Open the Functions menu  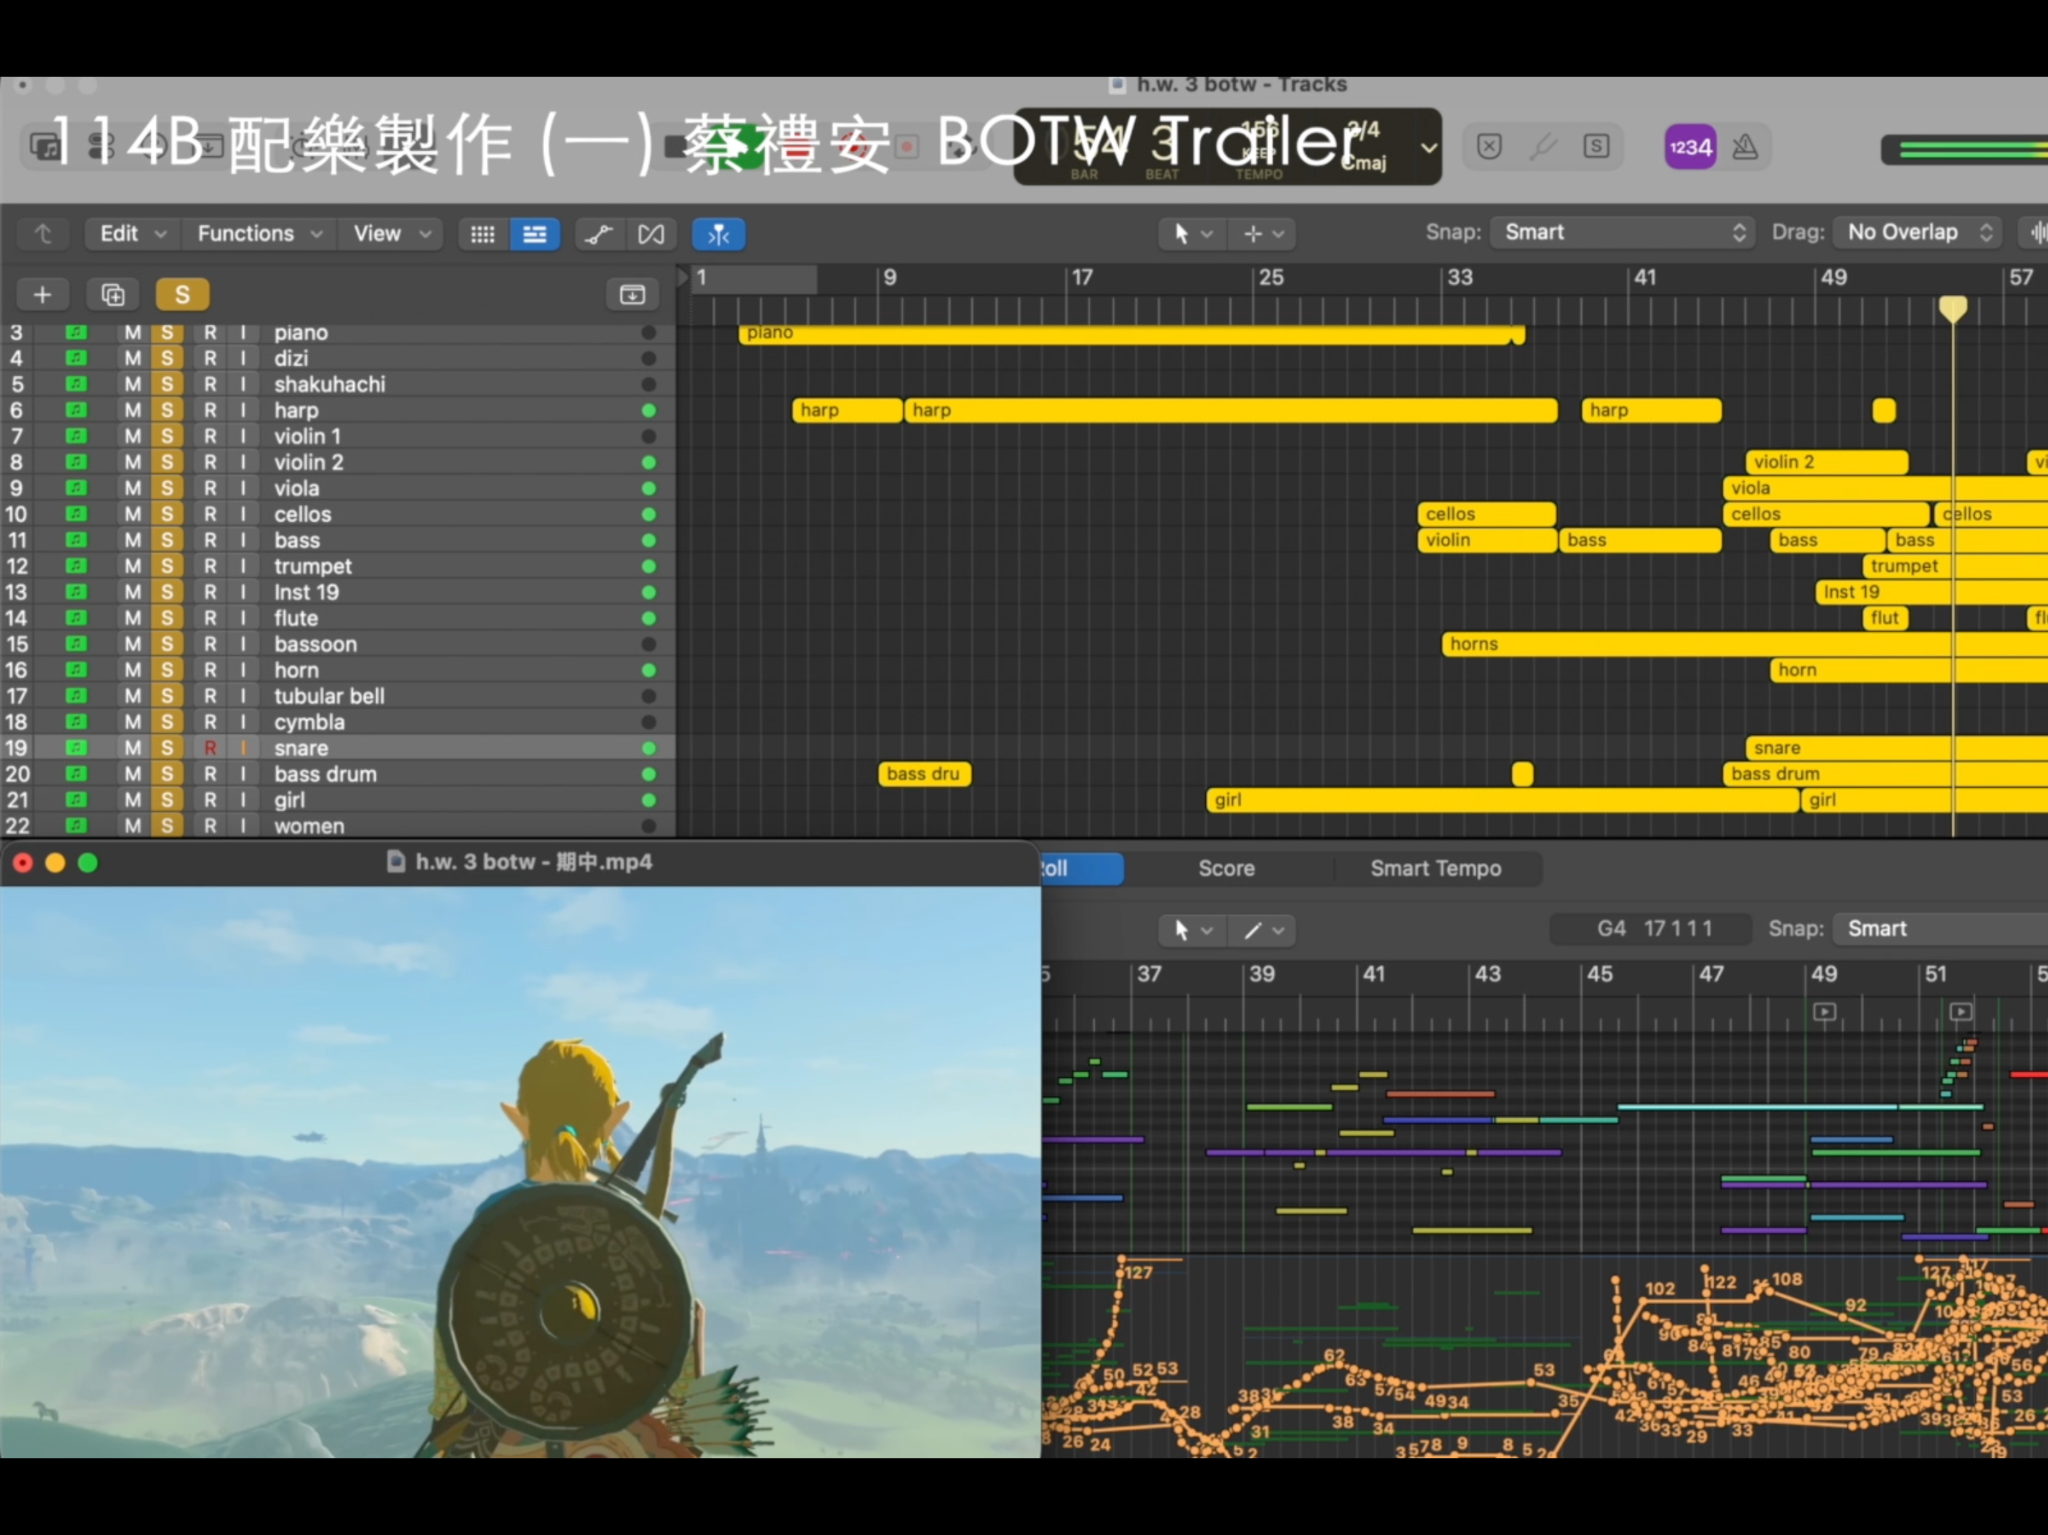(259, 234)
